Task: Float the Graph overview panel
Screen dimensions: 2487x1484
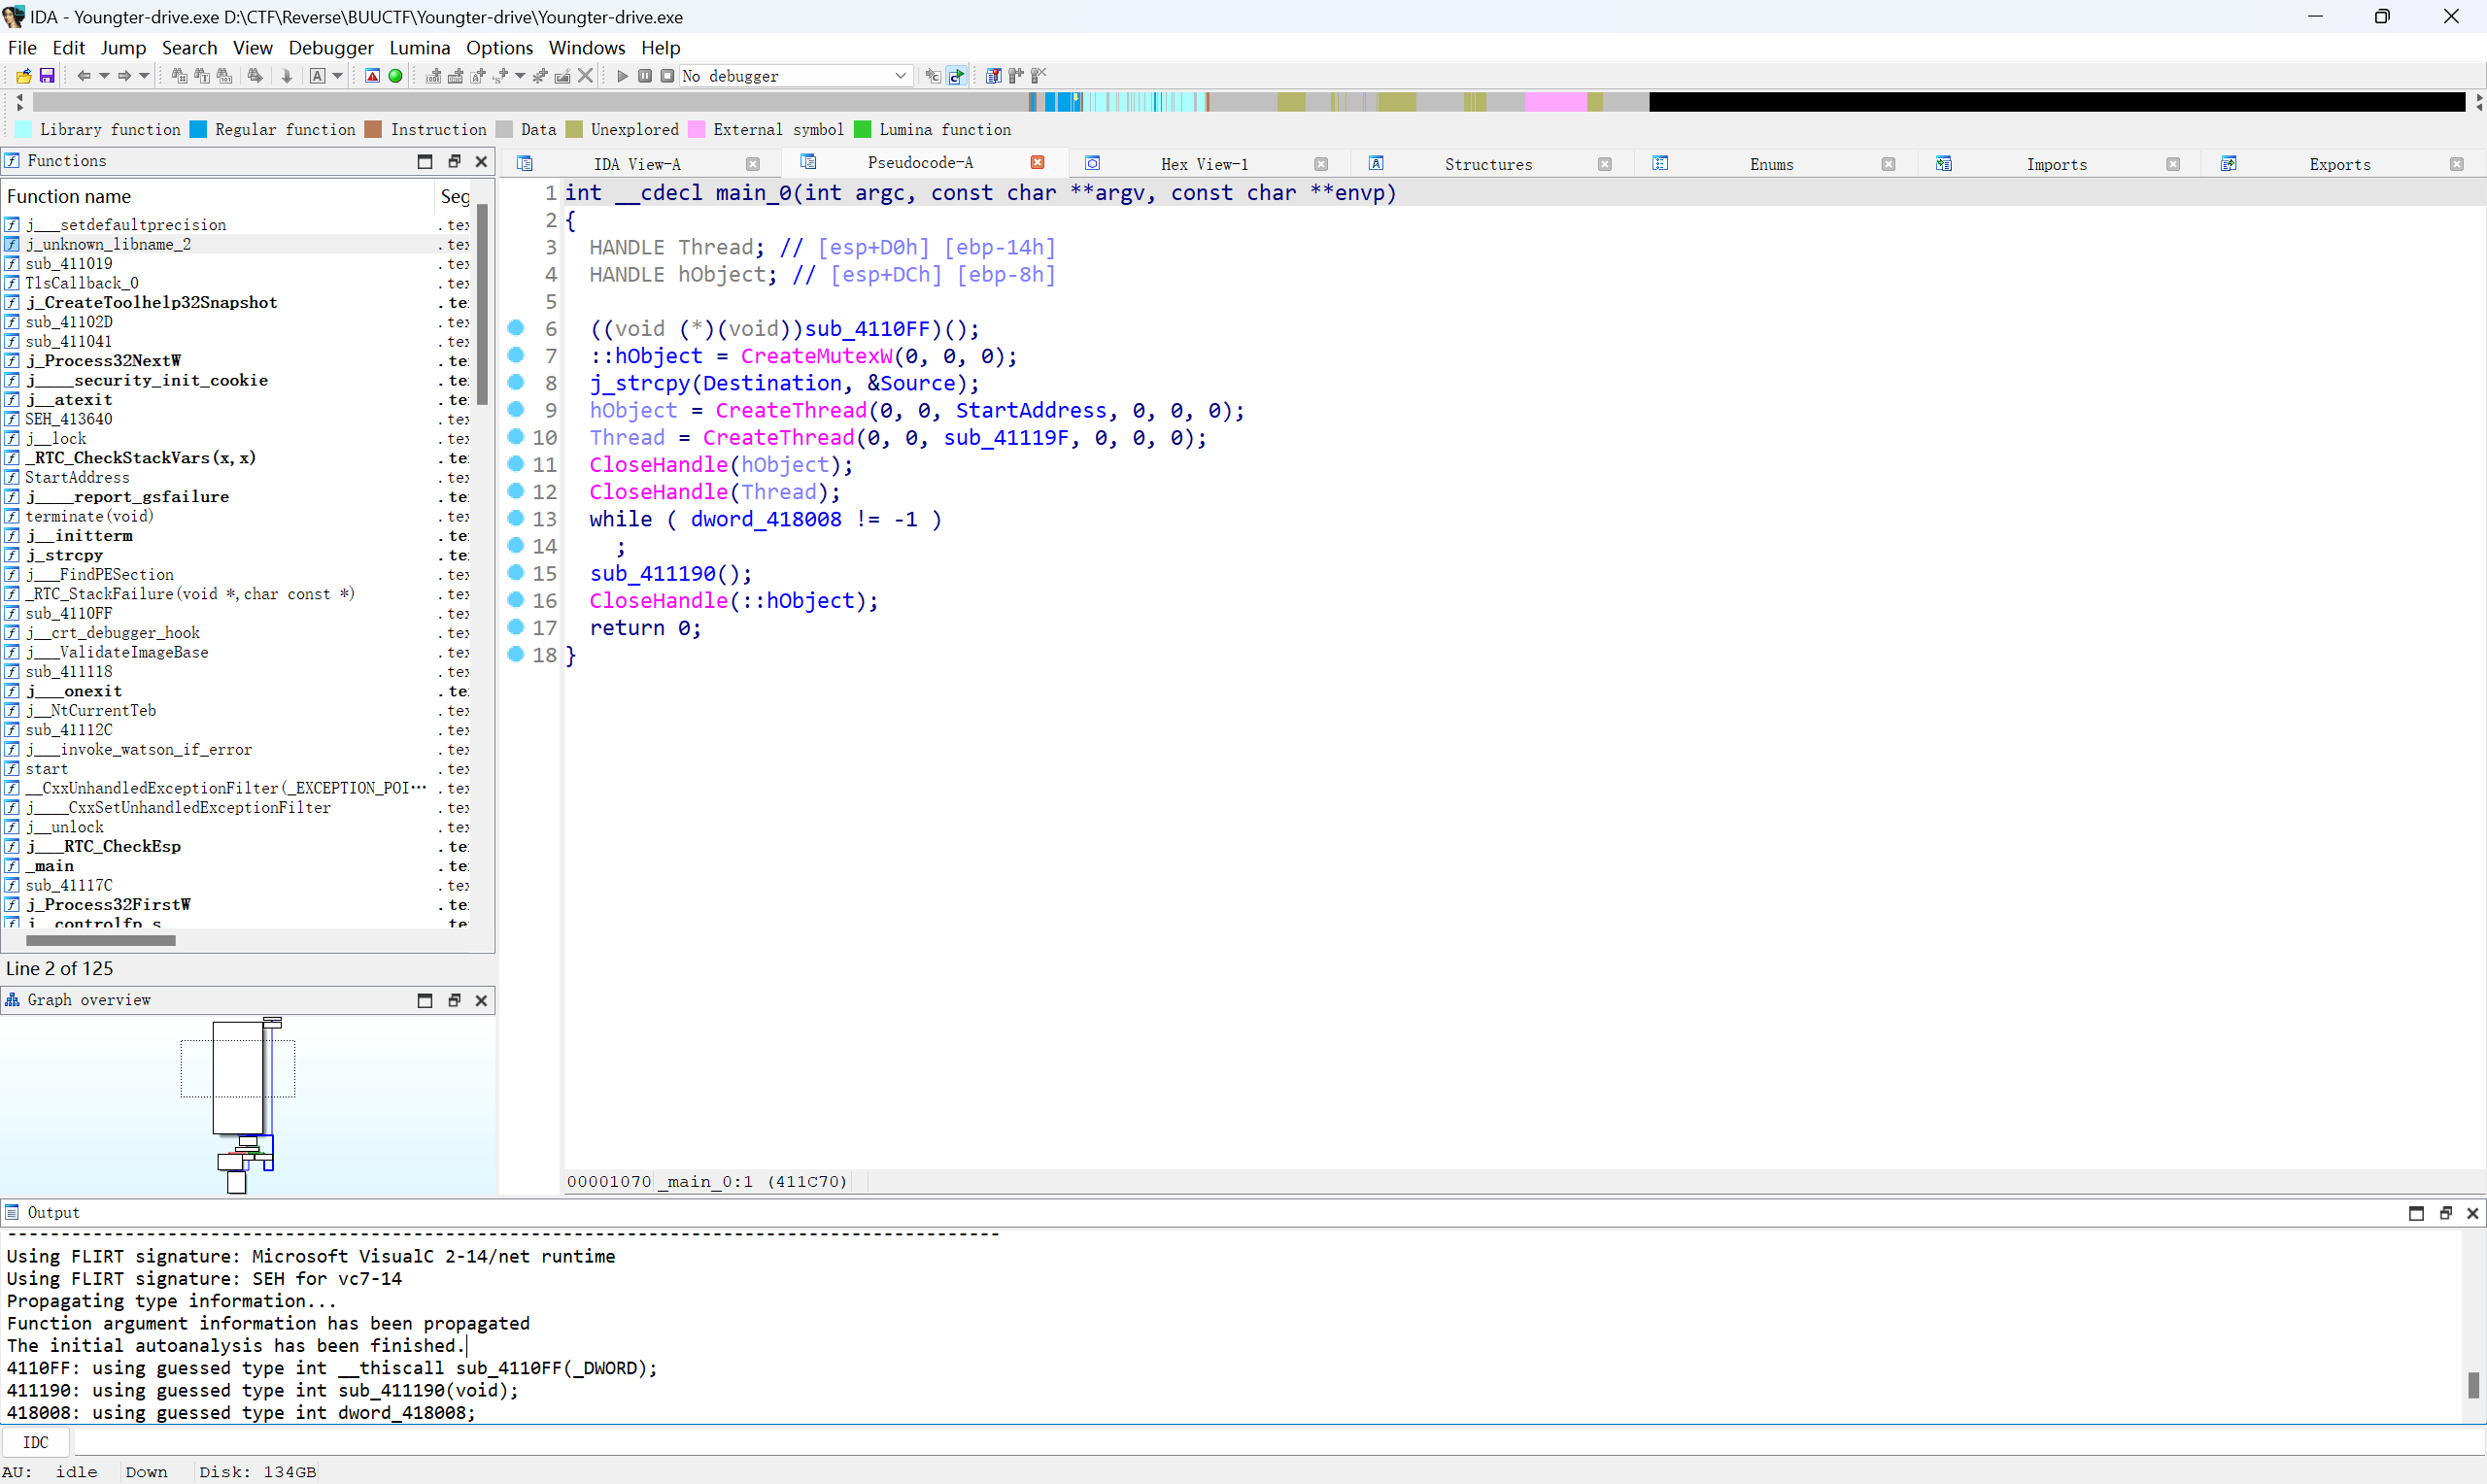Action: click(454, 1000)
